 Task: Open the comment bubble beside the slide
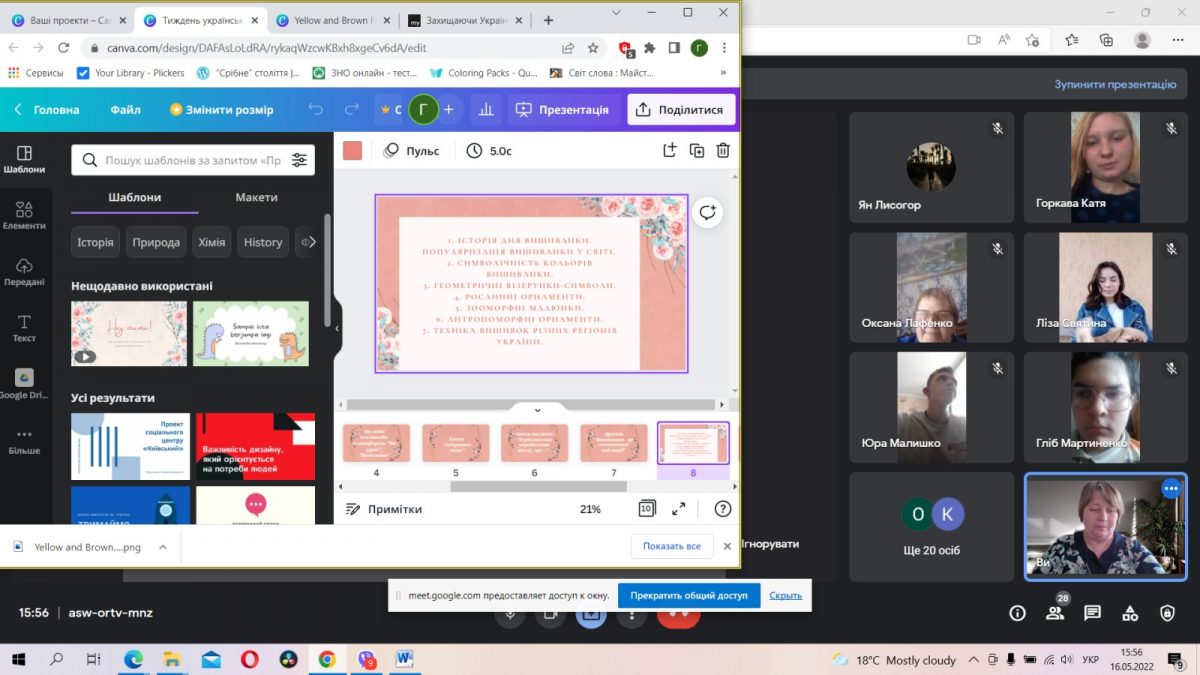point(708,212)
